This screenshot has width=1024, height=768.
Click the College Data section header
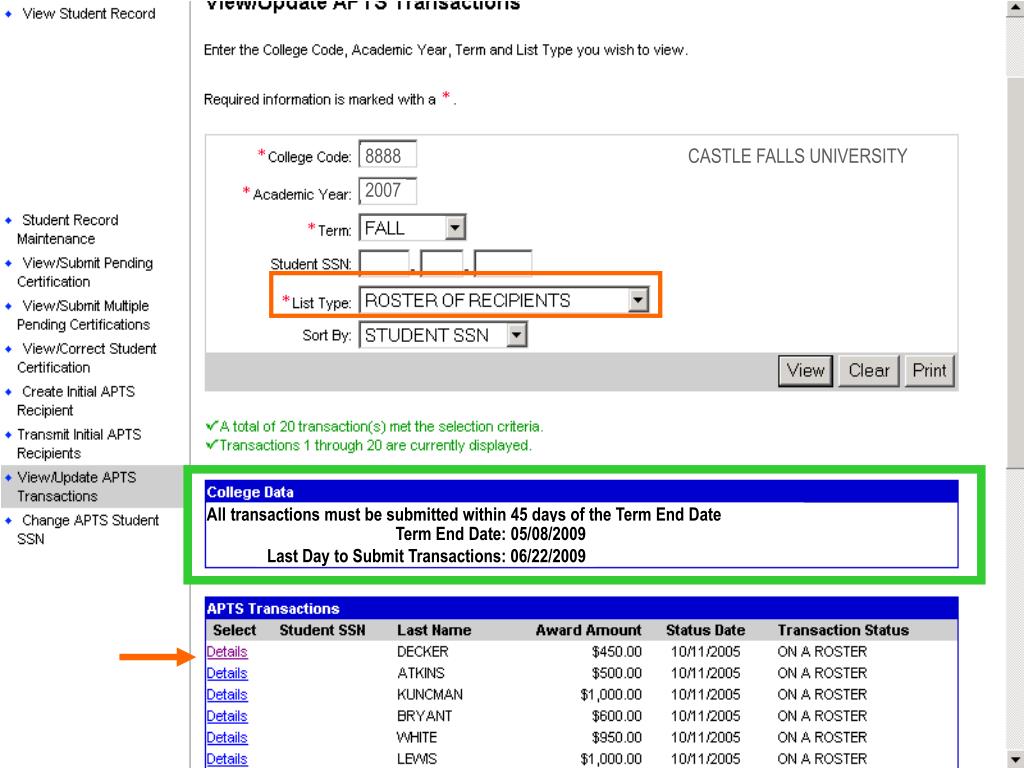(581, 492)
